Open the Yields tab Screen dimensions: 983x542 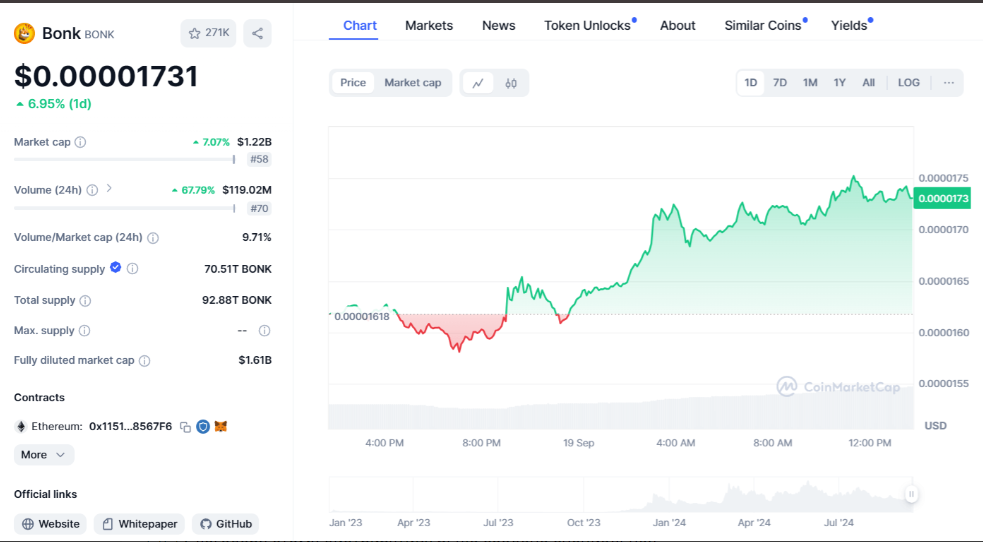pos(849,26)
